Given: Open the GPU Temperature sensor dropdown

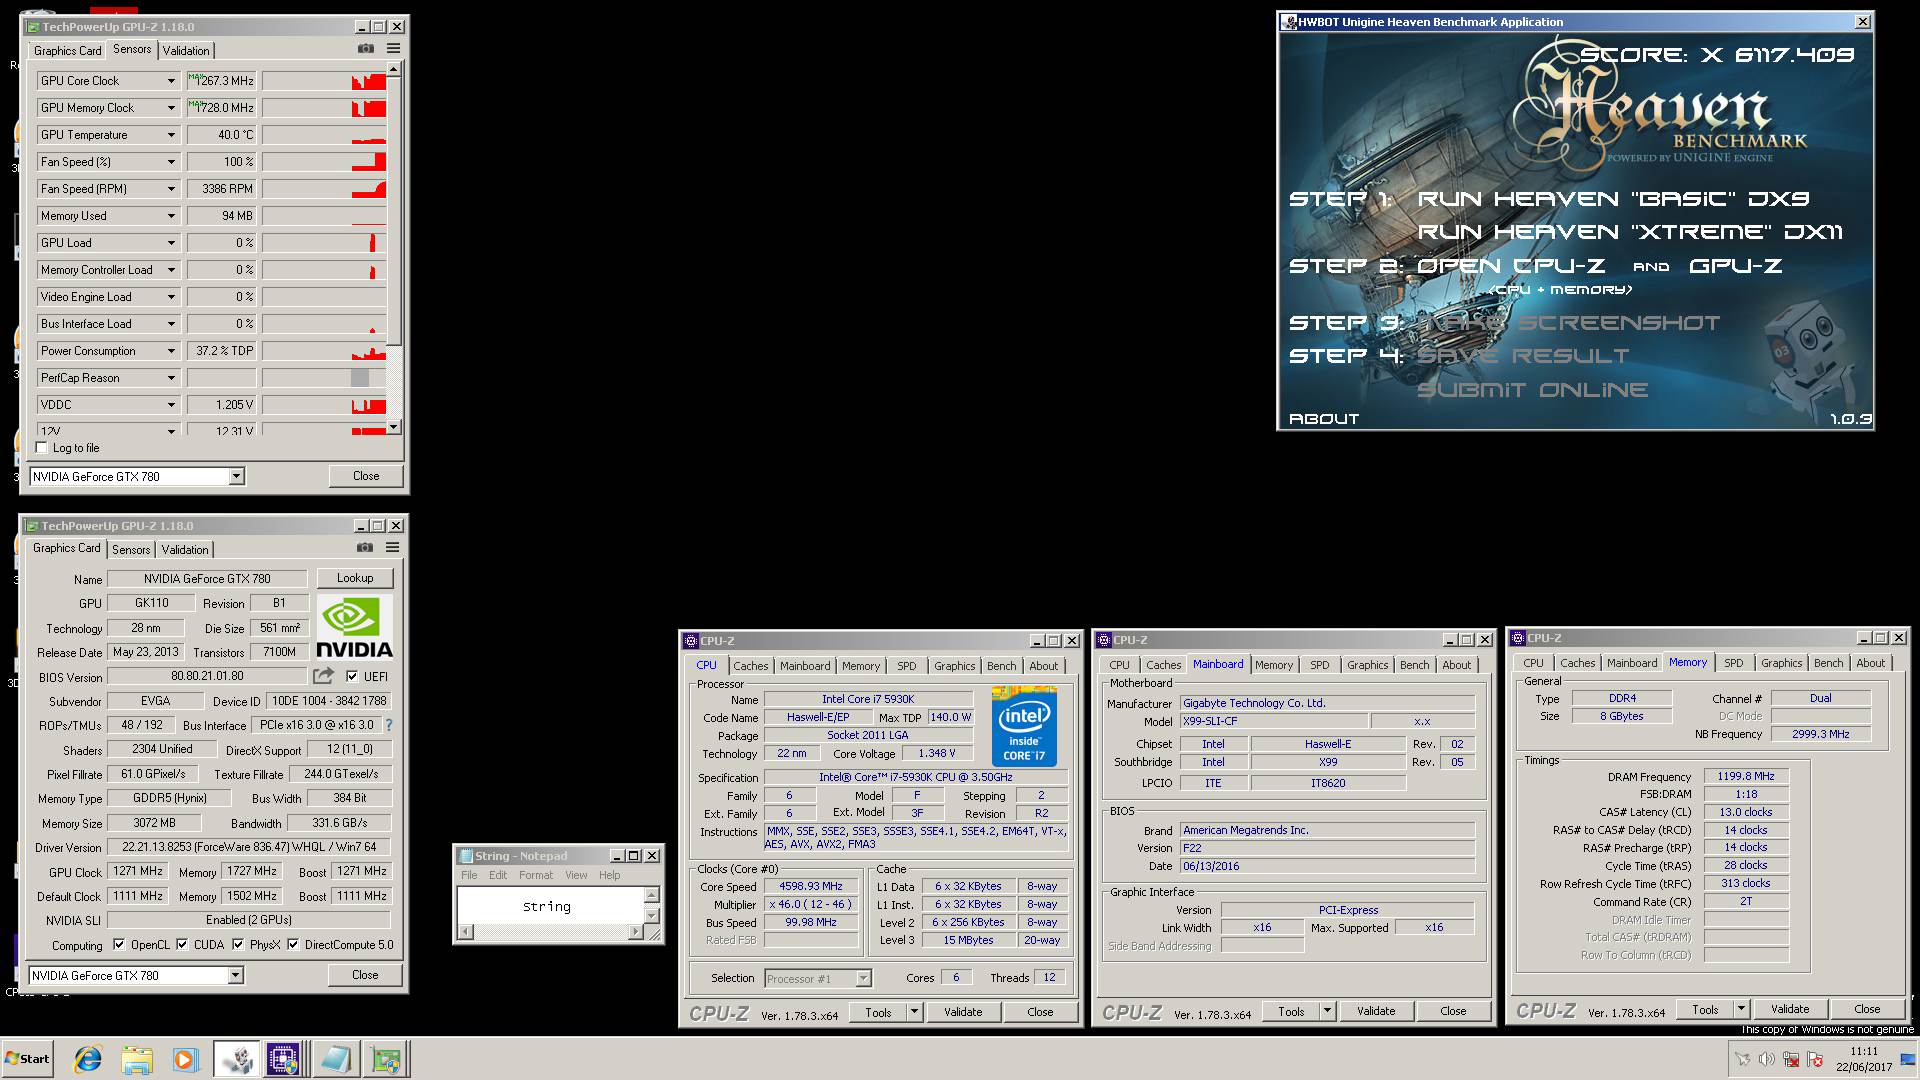Looking at the screenshot, I should tap(171, 135).
